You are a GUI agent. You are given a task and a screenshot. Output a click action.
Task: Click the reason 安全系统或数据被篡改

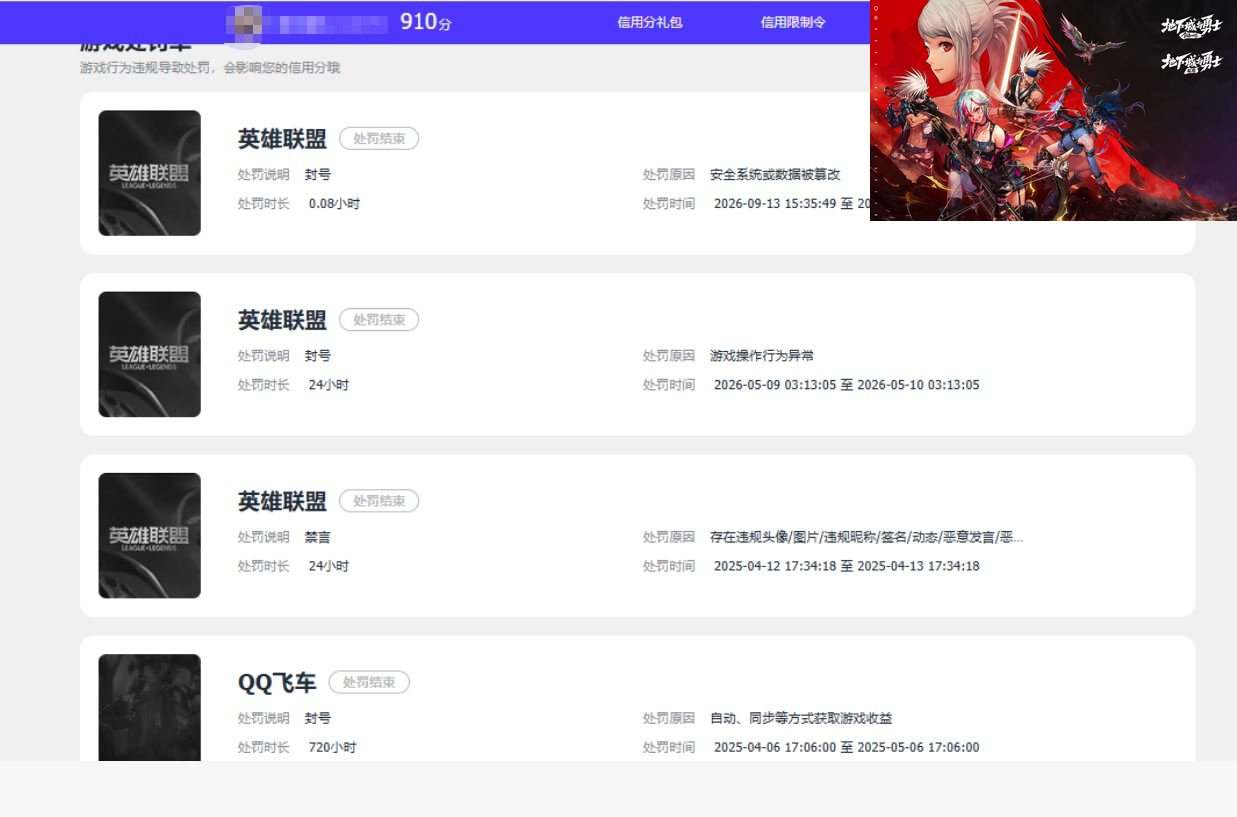pos(775,174)
